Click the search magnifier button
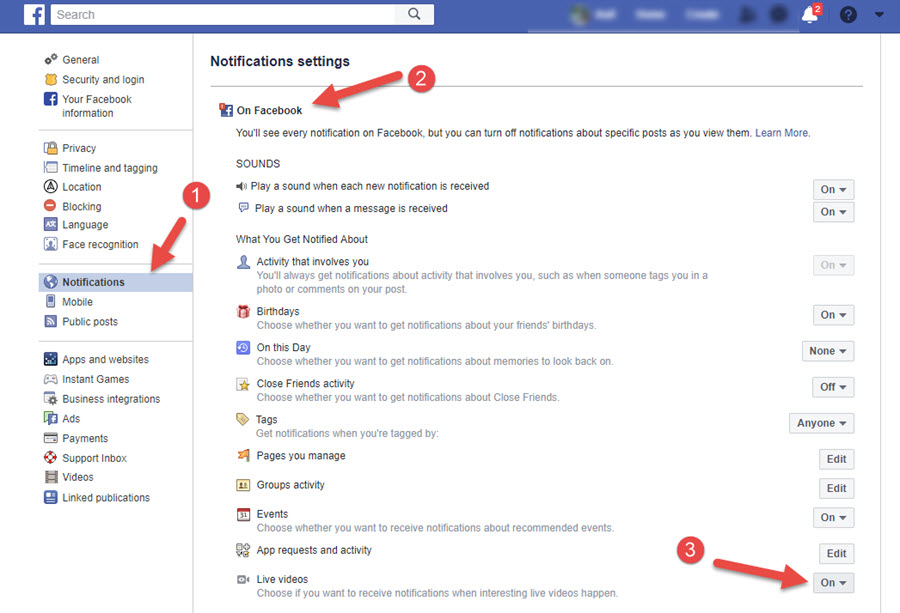 pos(414,14)
